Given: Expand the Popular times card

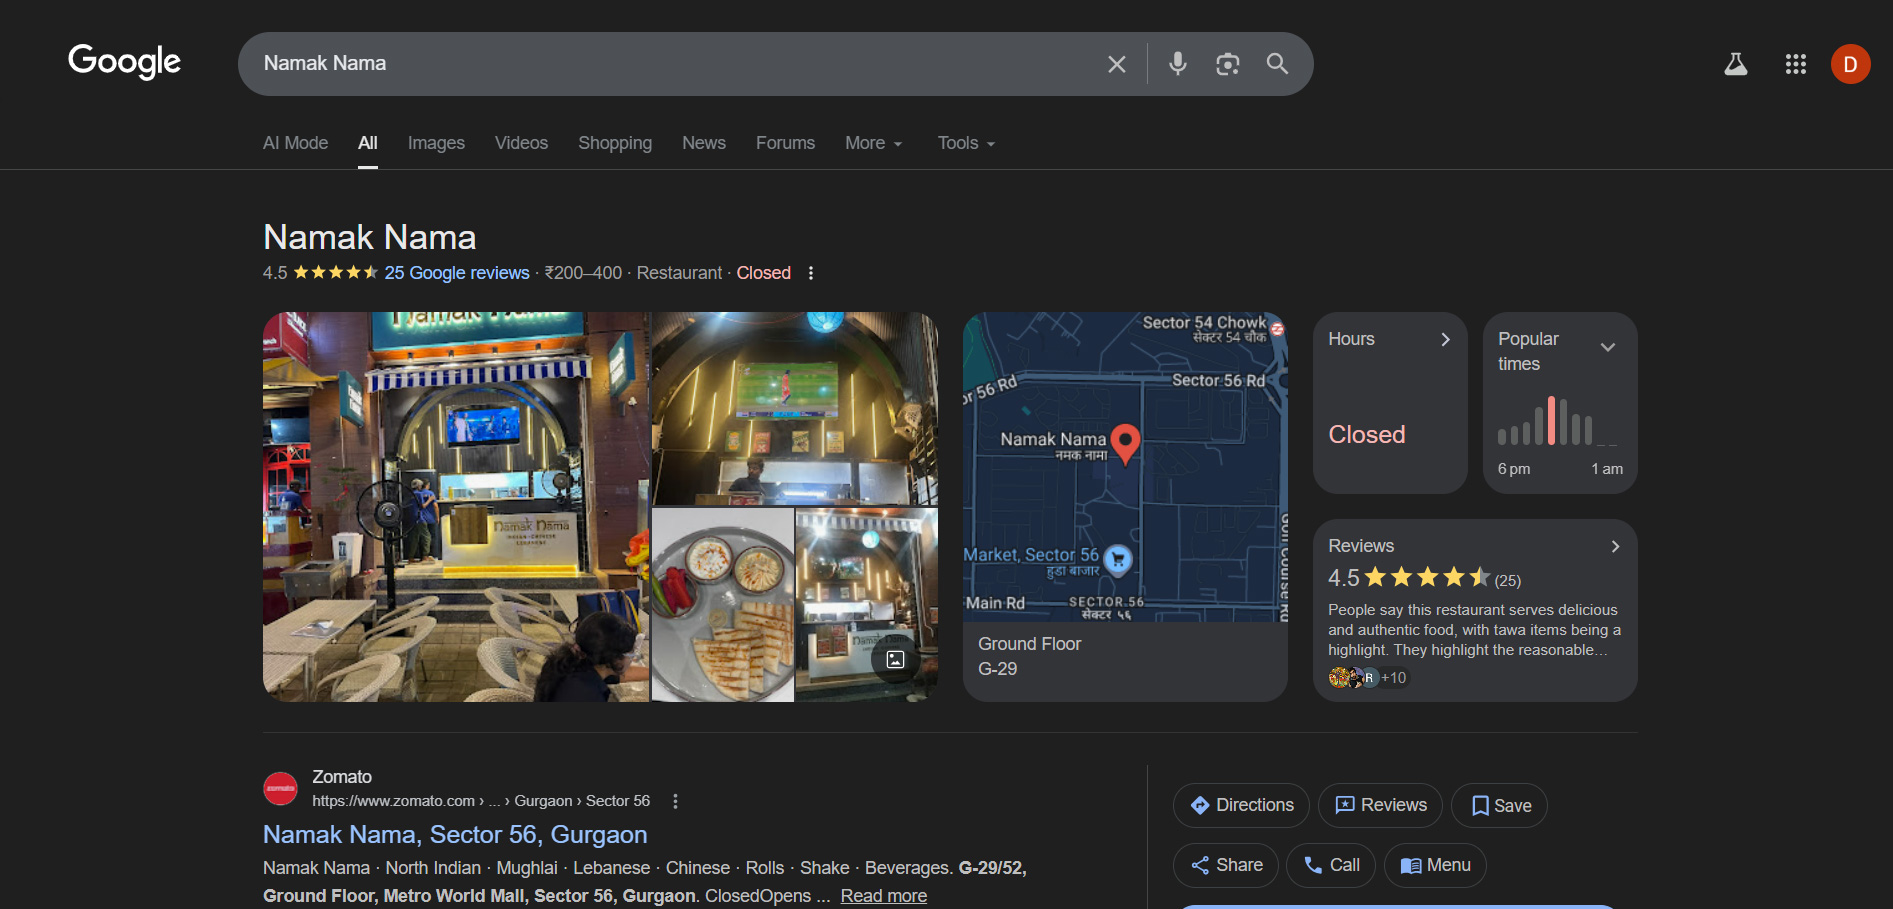Looking at the screenshot, I should point(1607,348).
